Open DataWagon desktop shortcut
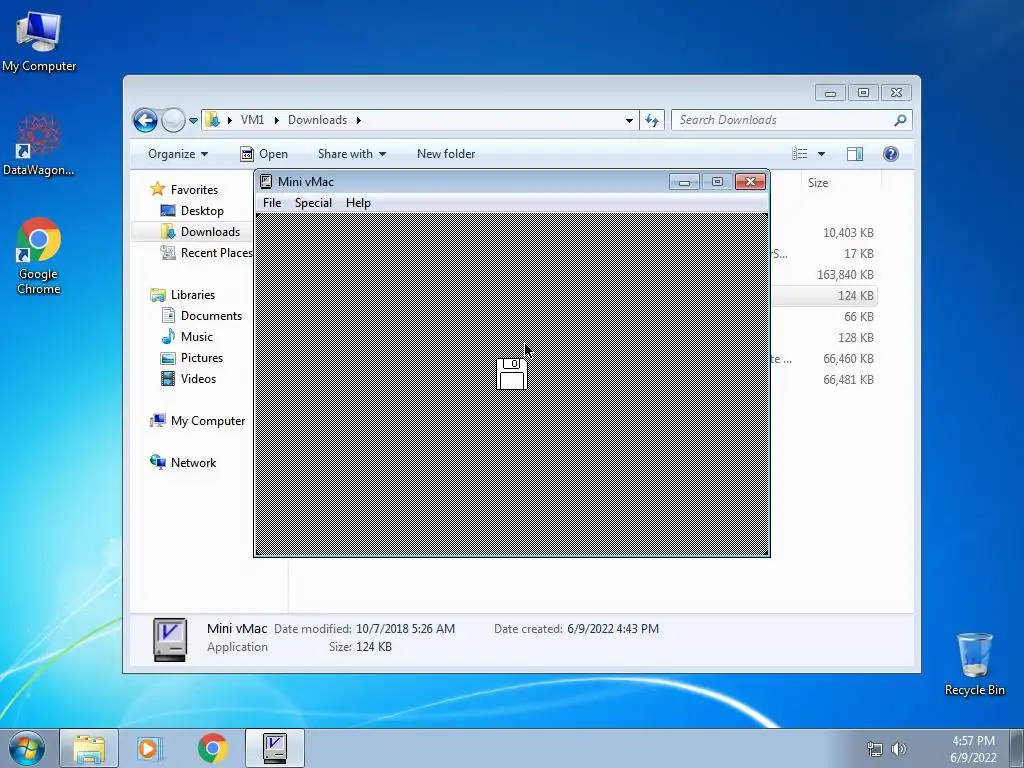Image resolution: width=1024 pixels, height=768 pixels. (39, 146)
